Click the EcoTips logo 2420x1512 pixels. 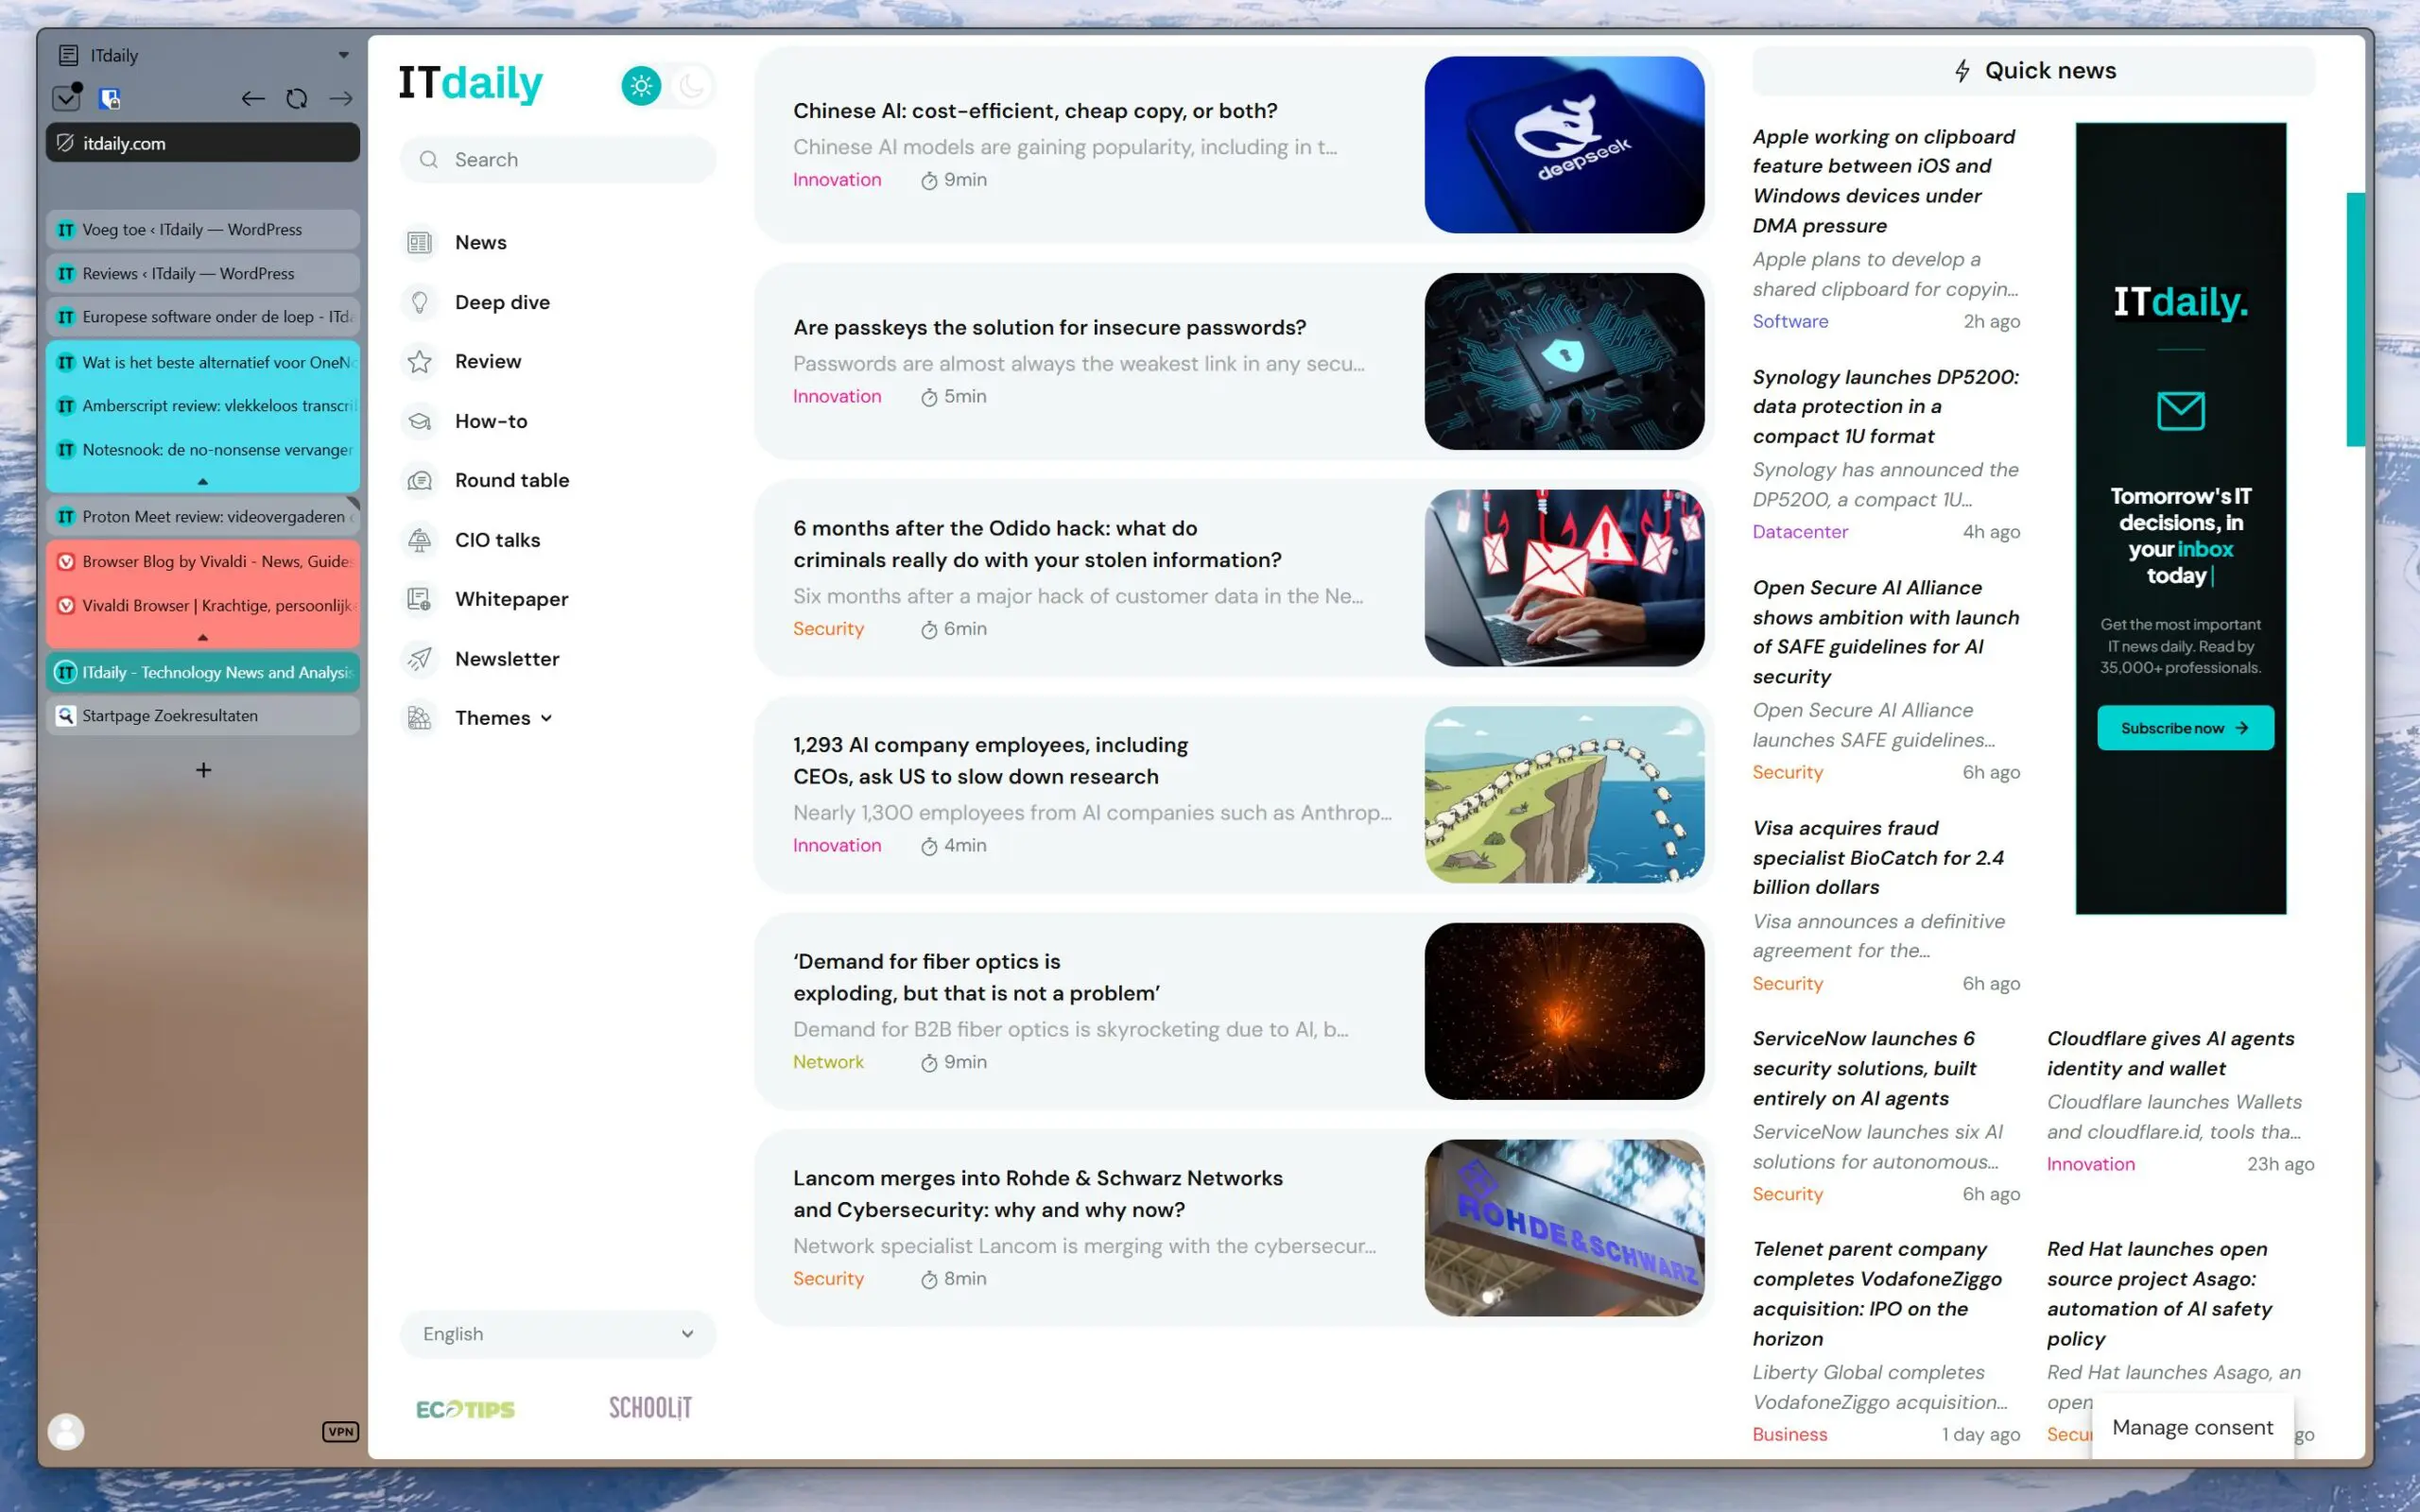pos(466,1409)
